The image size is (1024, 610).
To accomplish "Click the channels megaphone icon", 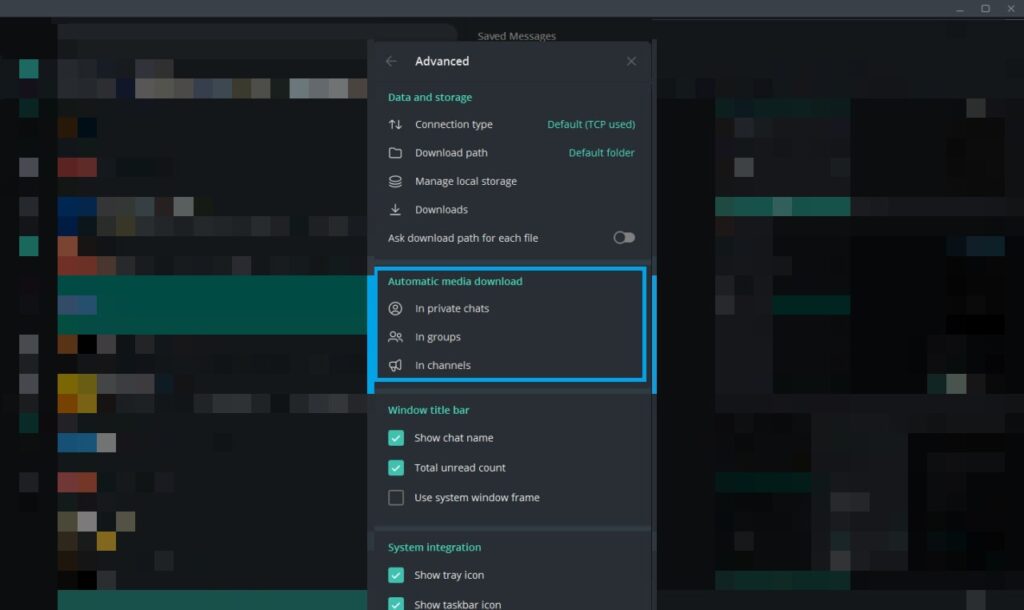I will 395,366.
